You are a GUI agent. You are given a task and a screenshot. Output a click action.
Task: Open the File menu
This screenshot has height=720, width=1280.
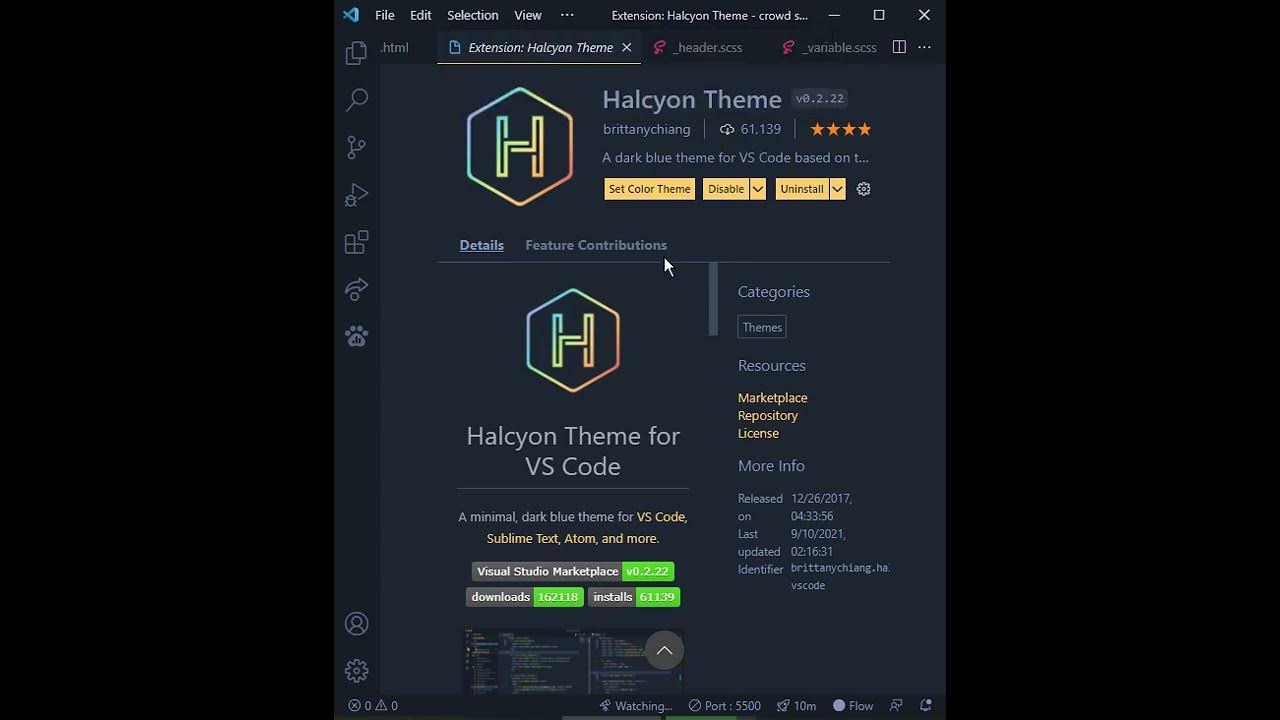pyautogui.click(x=385, y=15)
